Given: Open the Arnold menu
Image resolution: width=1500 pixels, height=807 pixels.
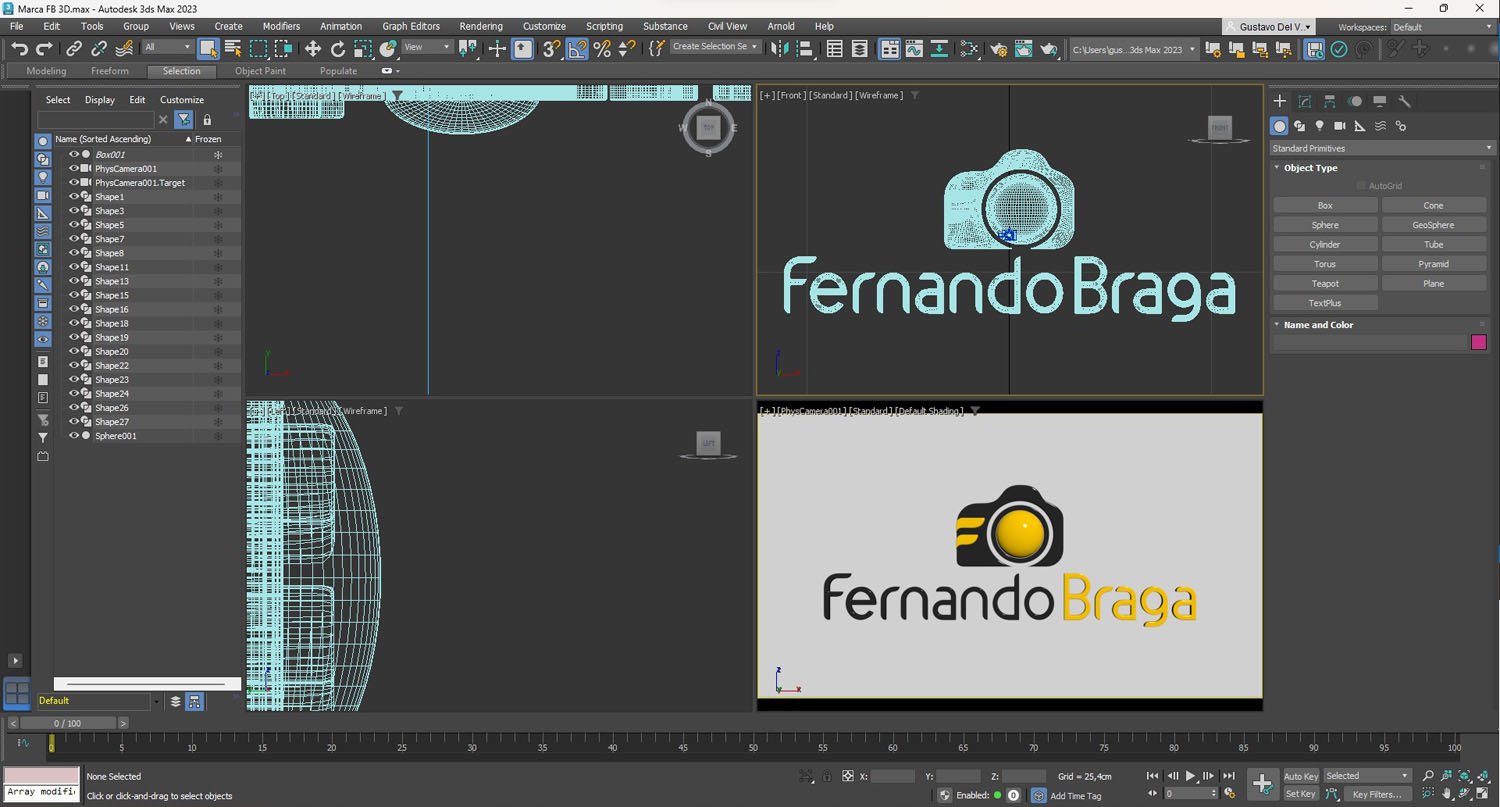Looking at the screenshot, I should tap(781, 26).
